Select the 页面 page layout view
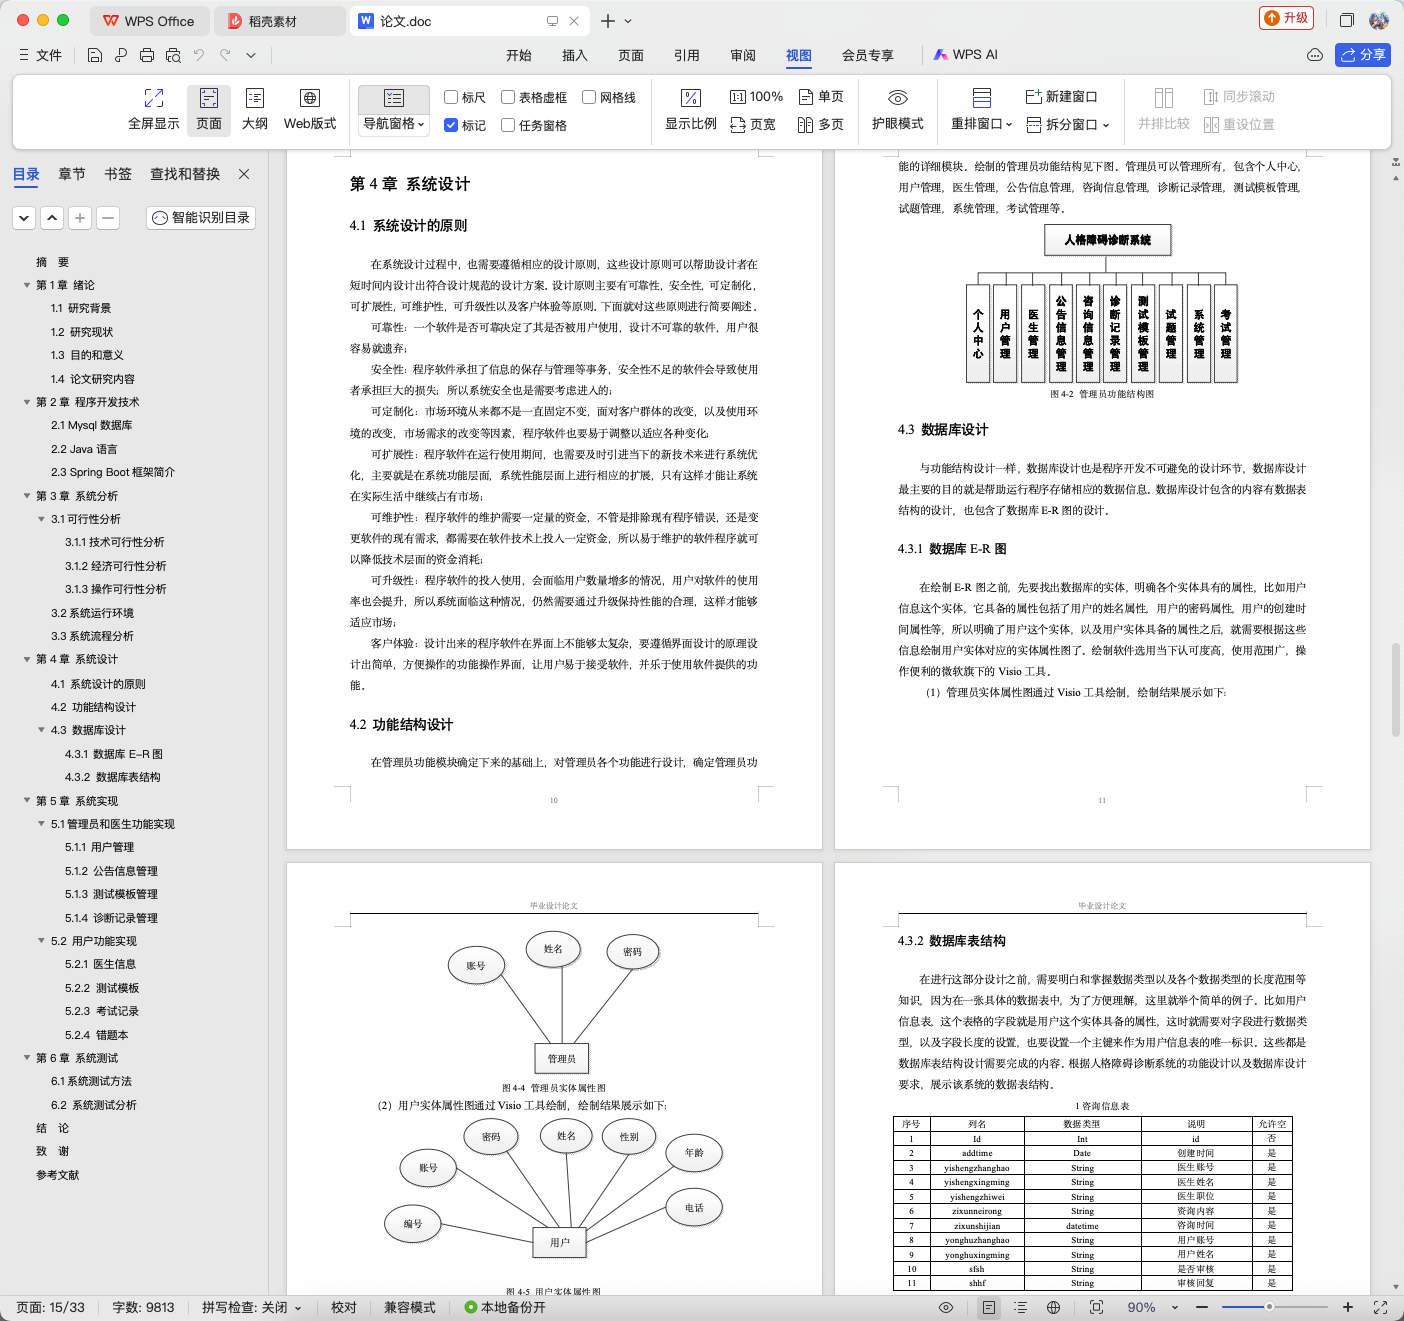The image size is (1404, 1321). click(x=209, y=109)
